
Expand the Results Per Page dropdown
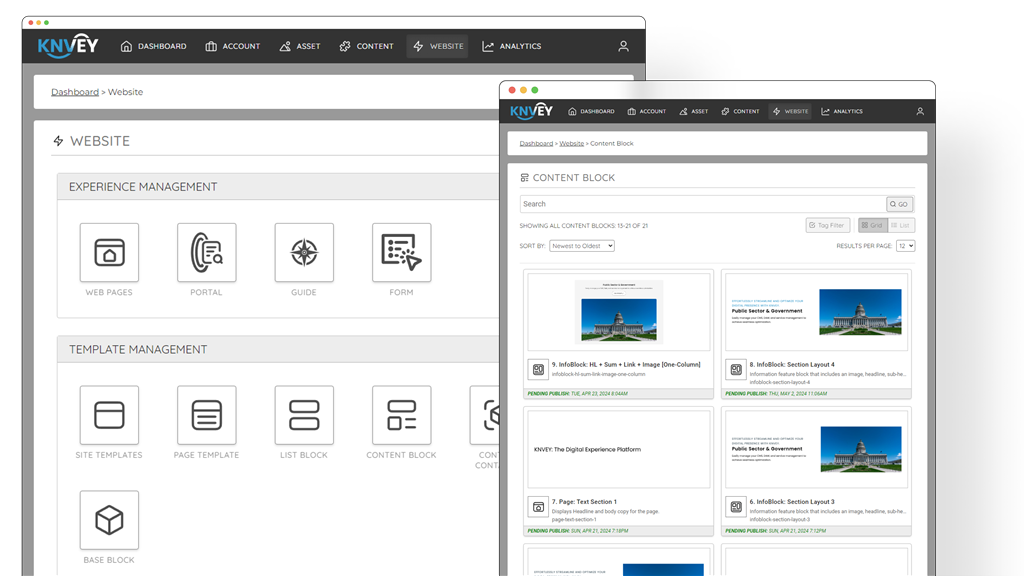tap(905, 245)
